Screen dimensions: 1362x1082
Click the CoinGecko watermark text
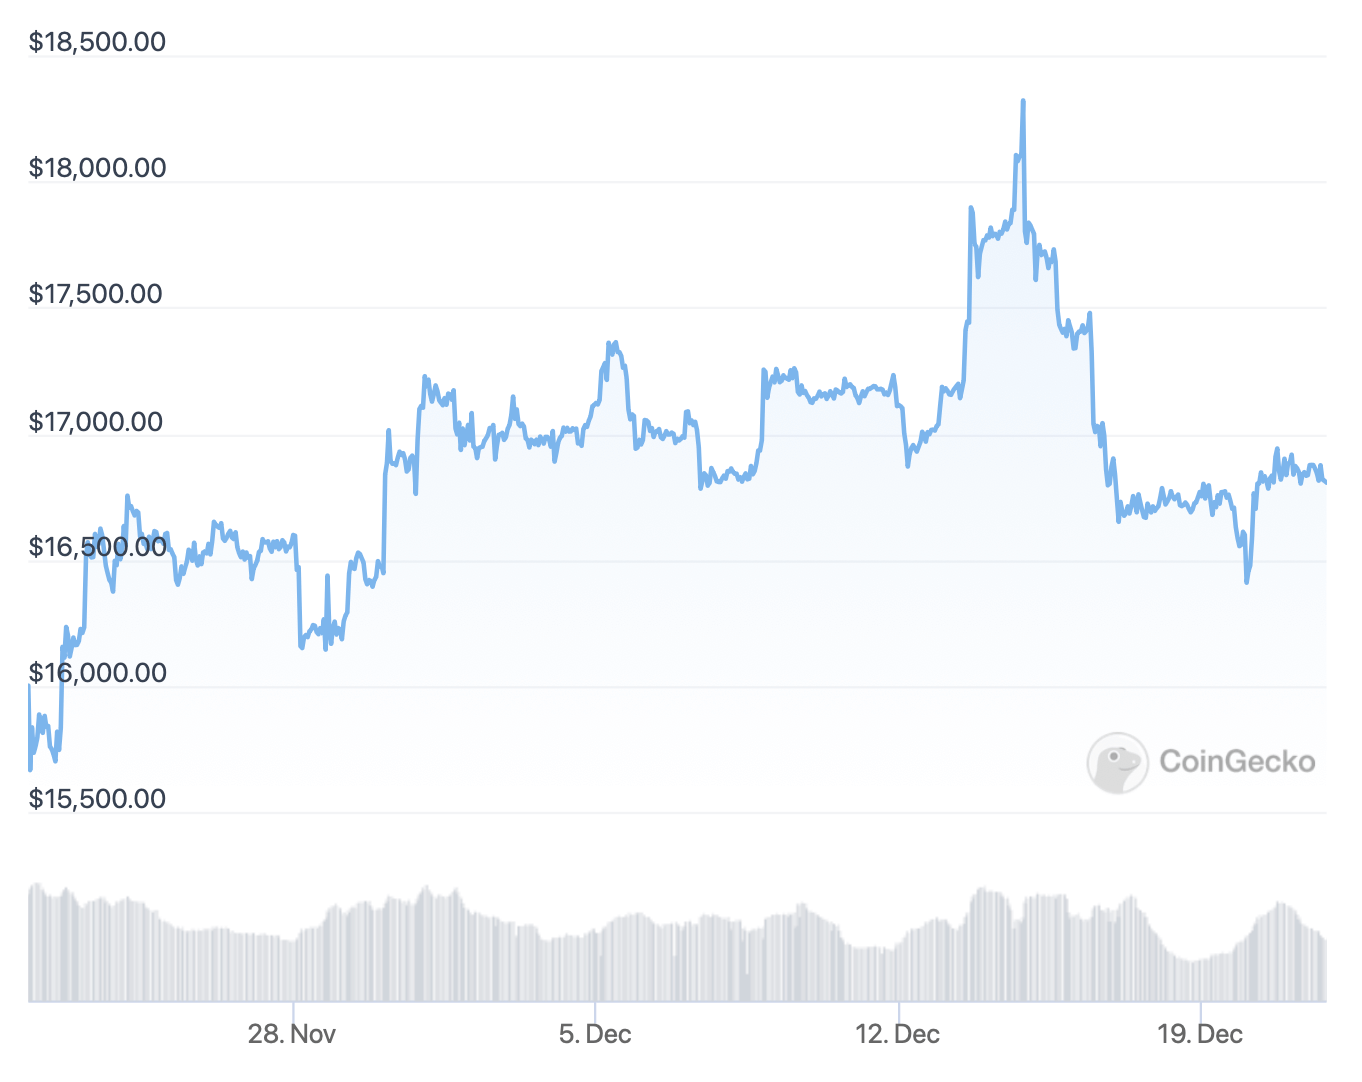1237,762
